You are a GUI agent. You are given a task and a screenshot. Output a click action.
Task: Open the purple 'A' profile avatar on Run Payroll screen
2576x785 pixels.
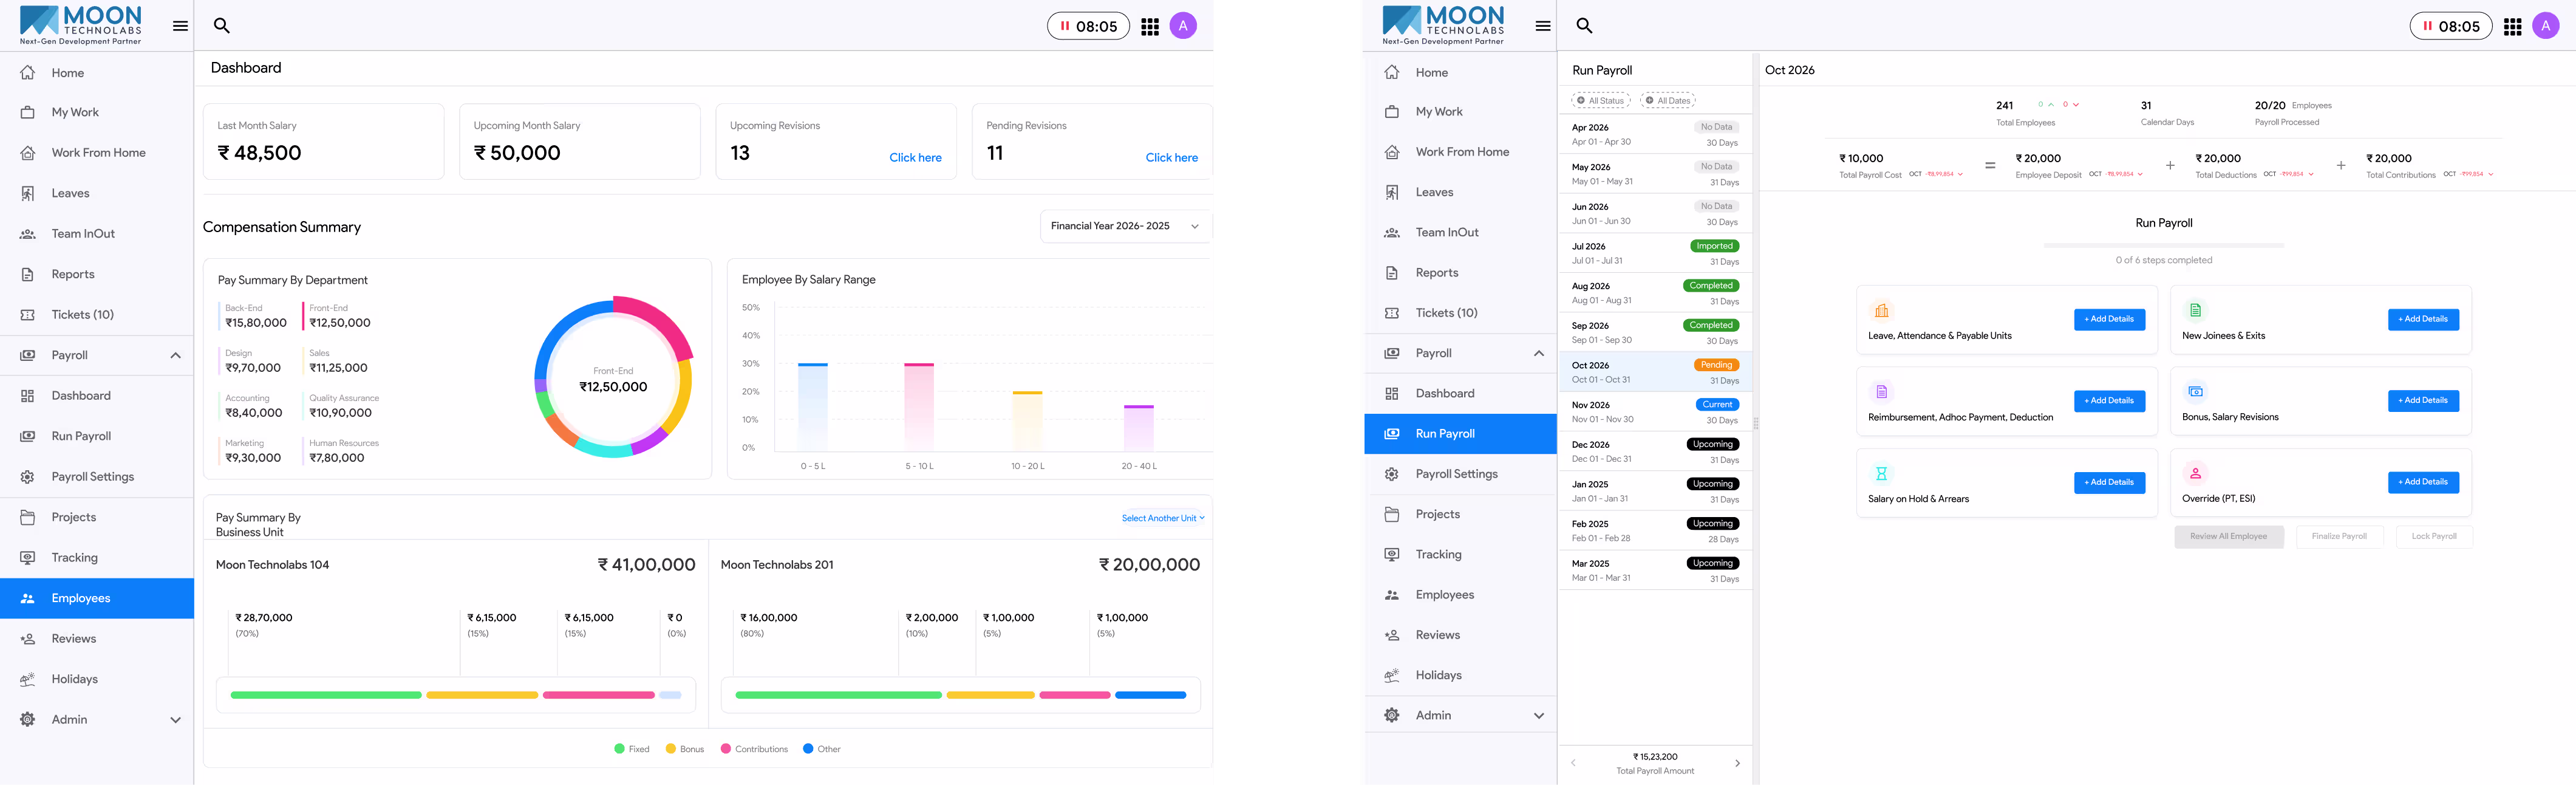click(x=2545, y=26)
